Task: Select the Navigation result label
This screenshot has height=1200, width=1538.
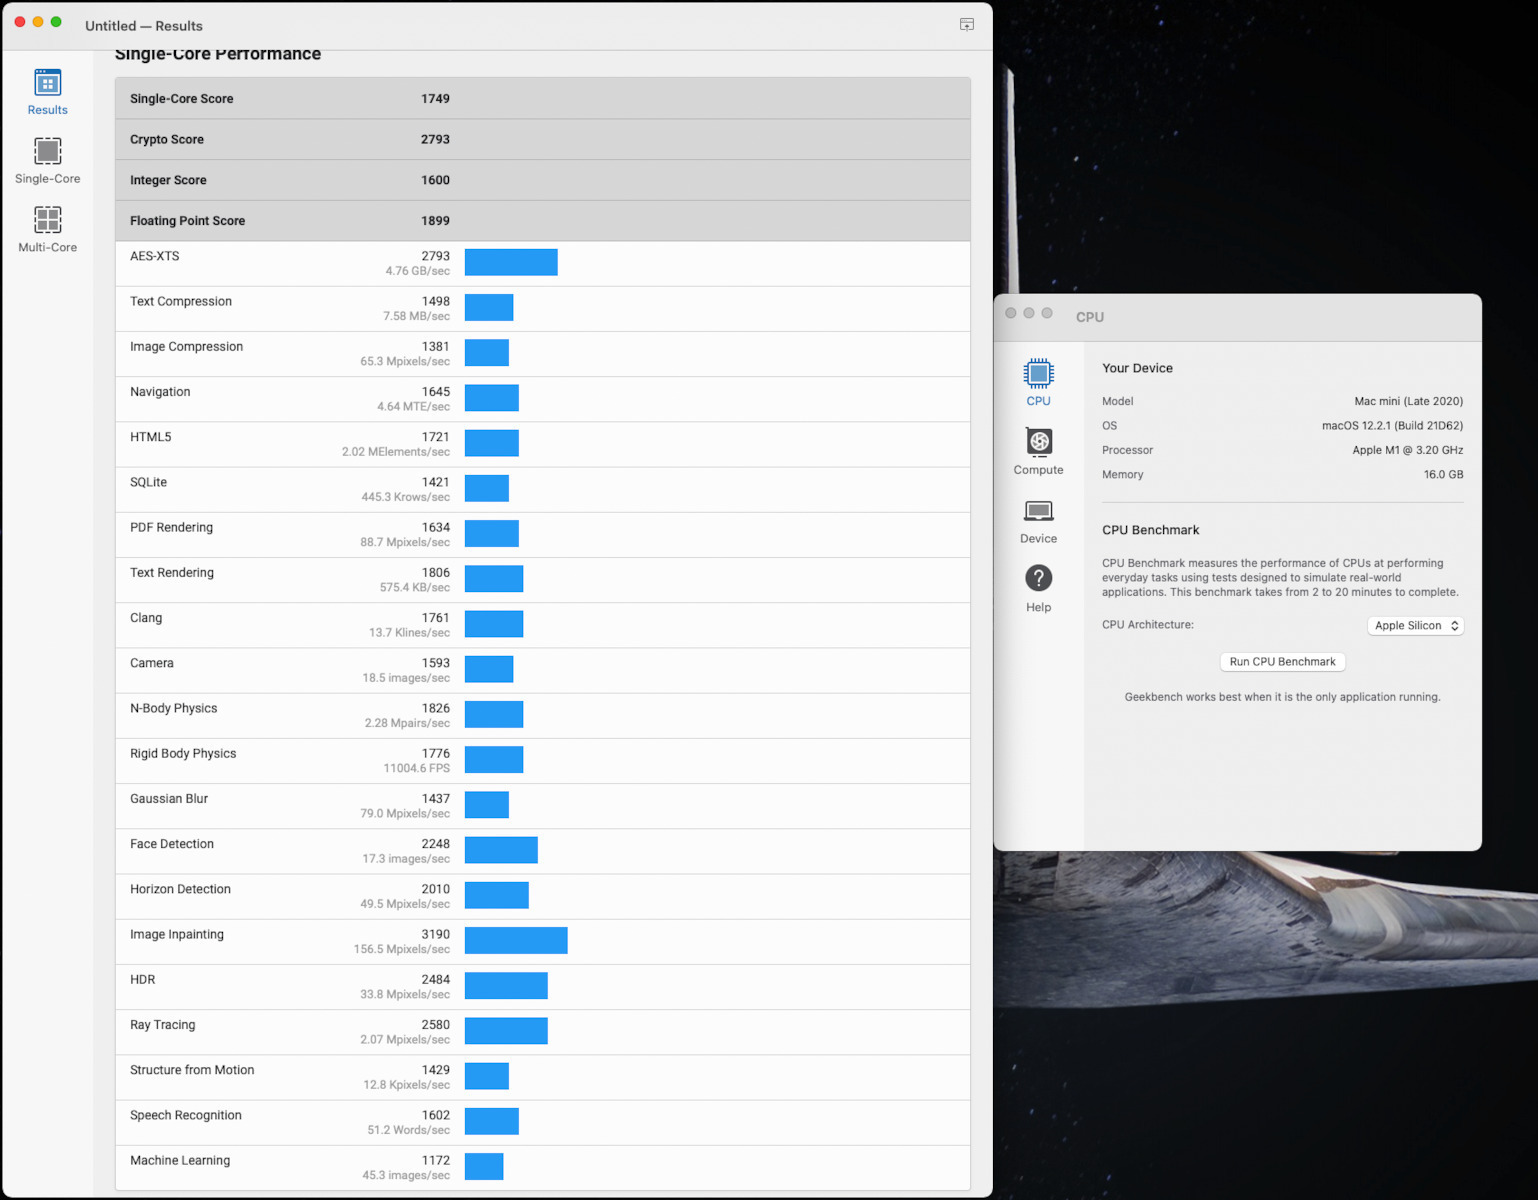Action: pyautogui.click(x=160, y=392)
